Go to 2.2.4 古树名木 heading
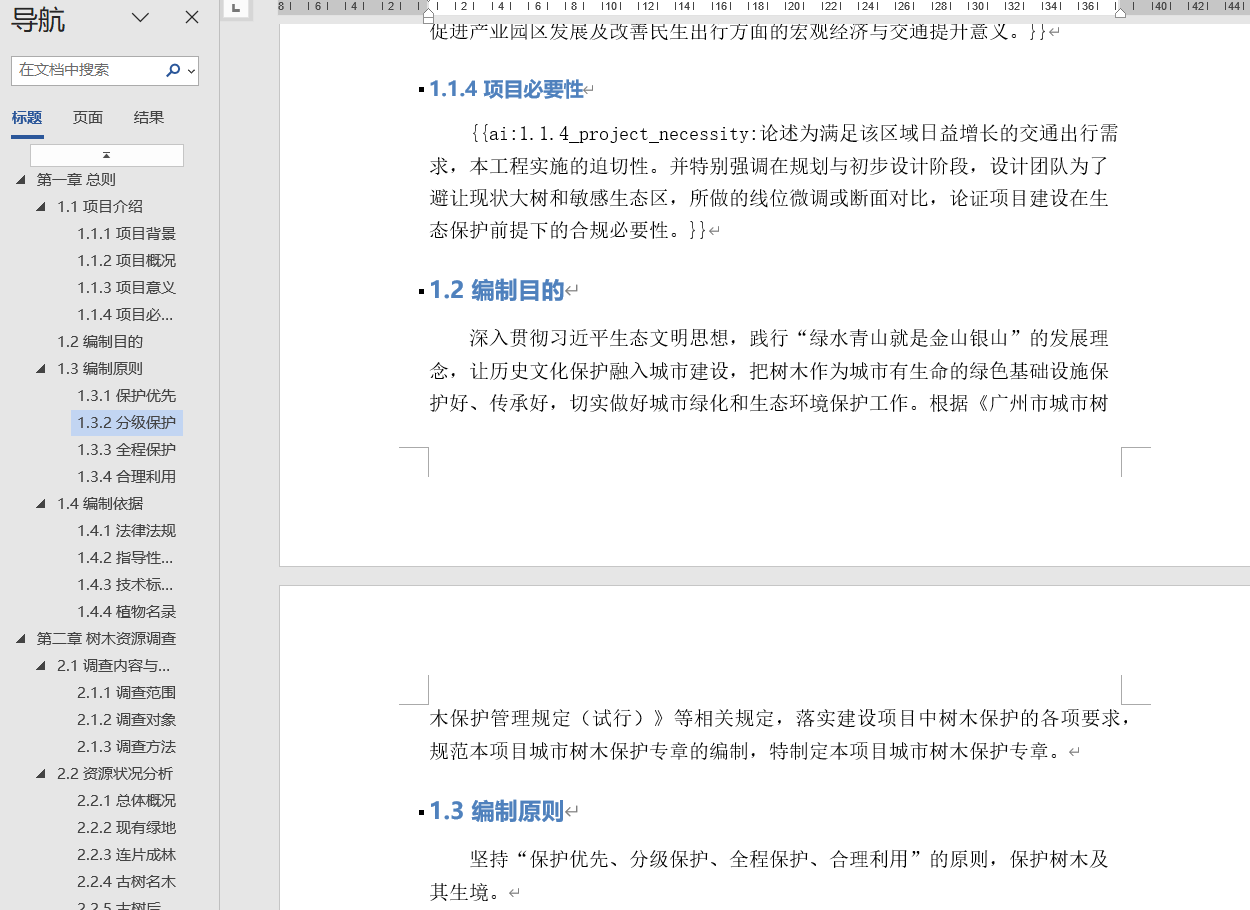The width and height of the screenshot is (1250, 910). [x=127, y=881]
